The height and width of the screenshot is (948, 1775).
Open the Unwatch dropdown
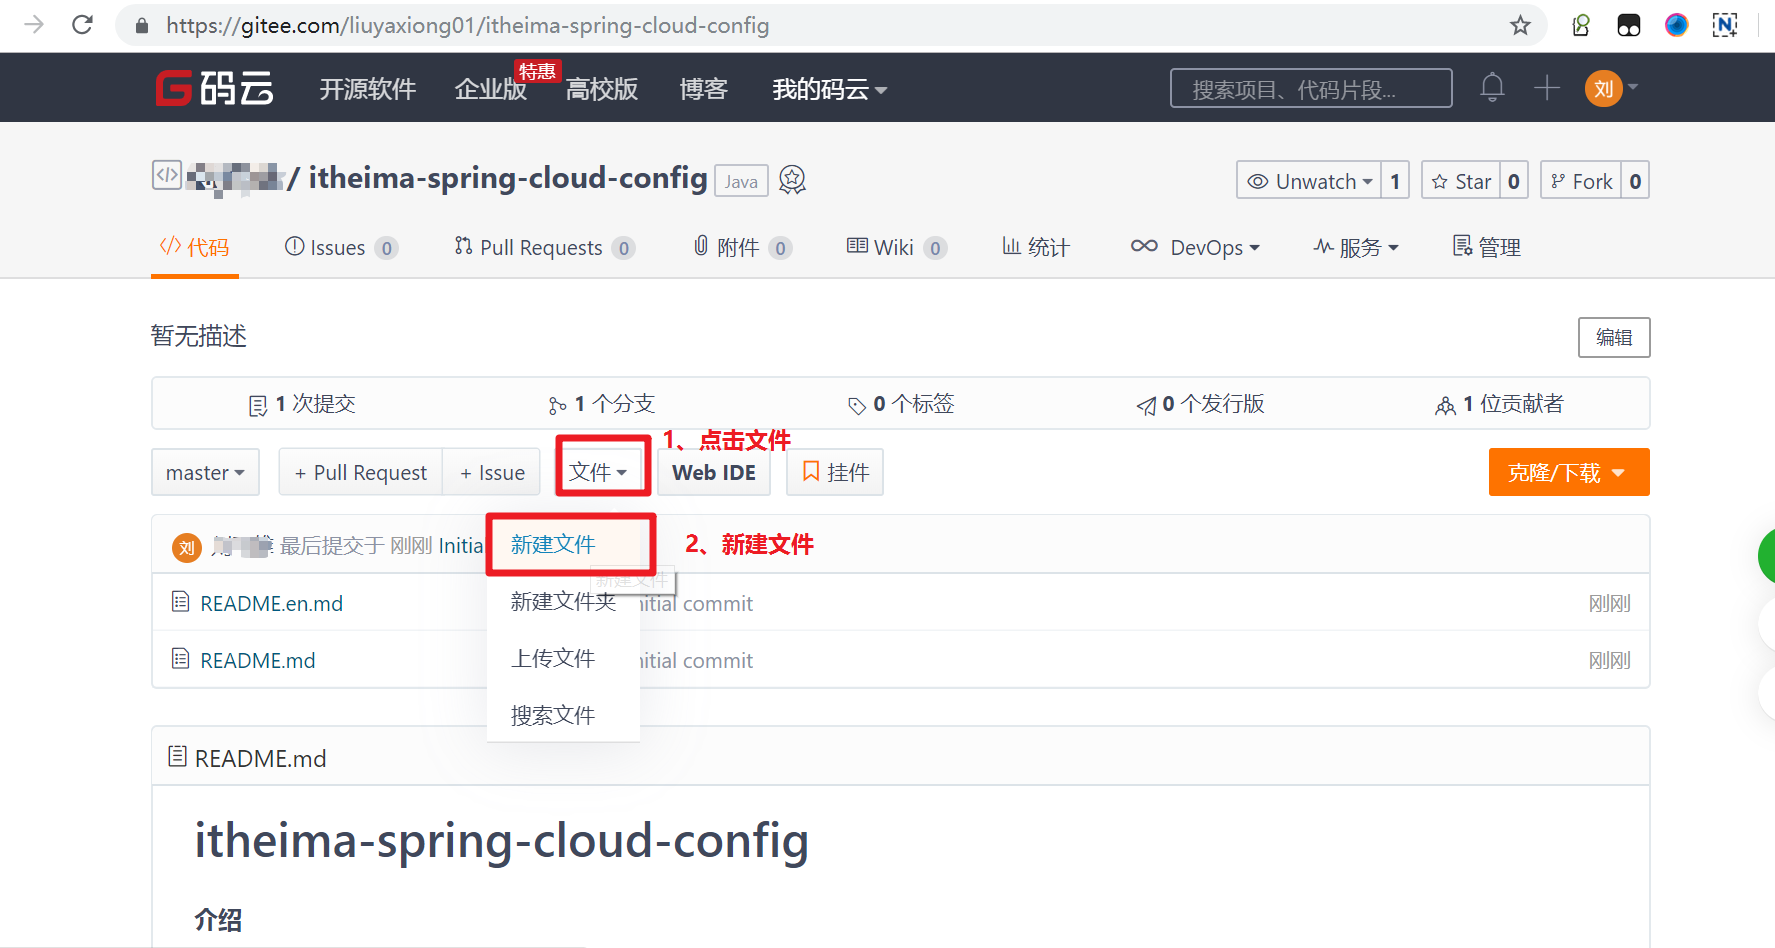click(x=1309, y=181)
